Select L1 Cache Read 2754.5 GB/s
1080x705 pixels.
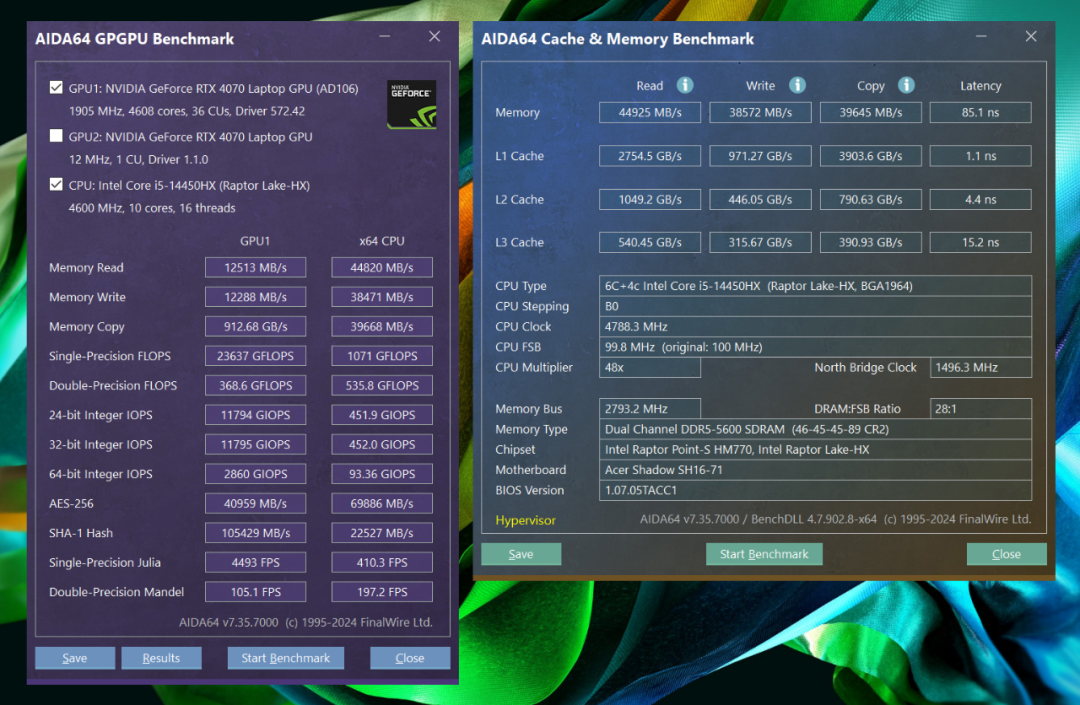pyautogui.click(x=650, y=156)
